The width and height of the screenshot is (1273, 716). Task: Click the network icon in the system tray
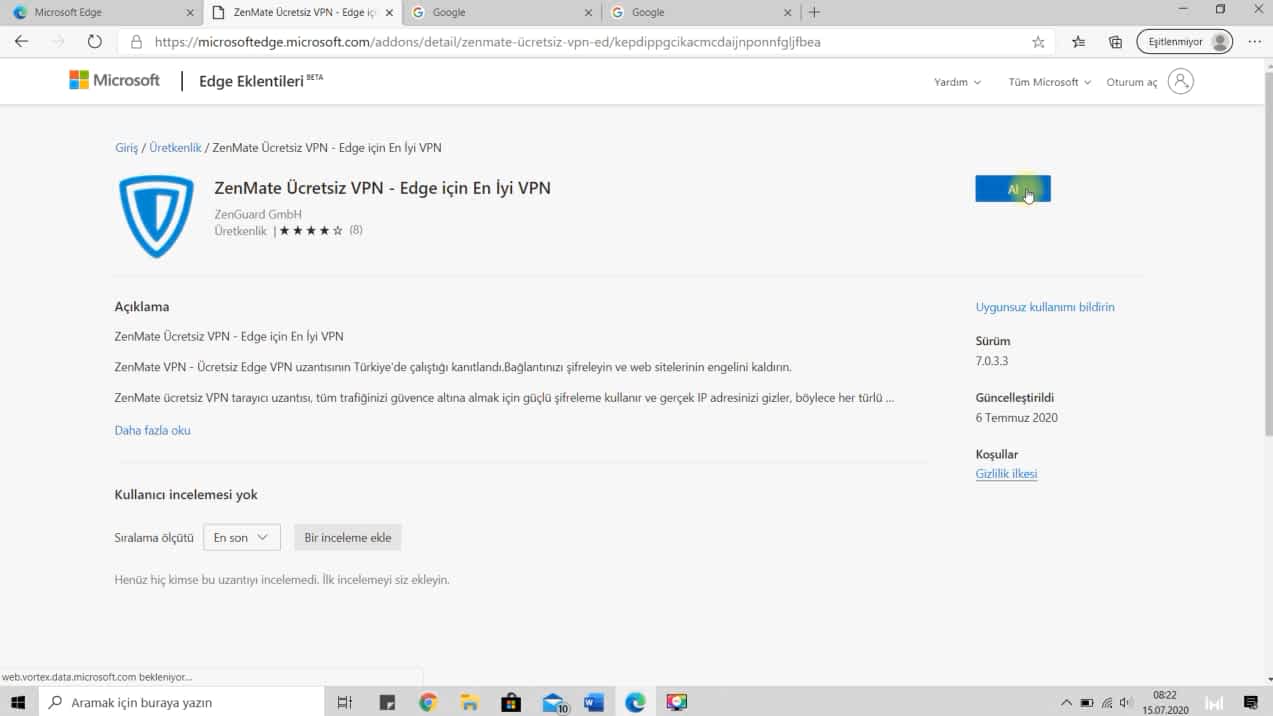coord(1107,703)
